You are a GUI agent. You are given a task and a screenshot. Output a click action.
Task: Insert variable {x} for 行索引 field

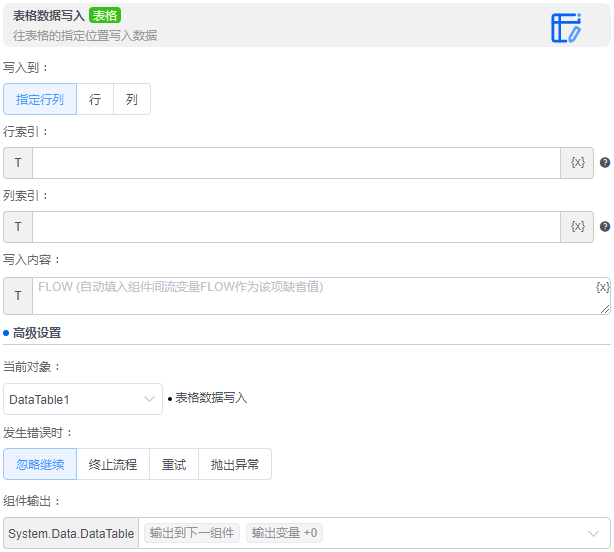[x=577, y=162]
